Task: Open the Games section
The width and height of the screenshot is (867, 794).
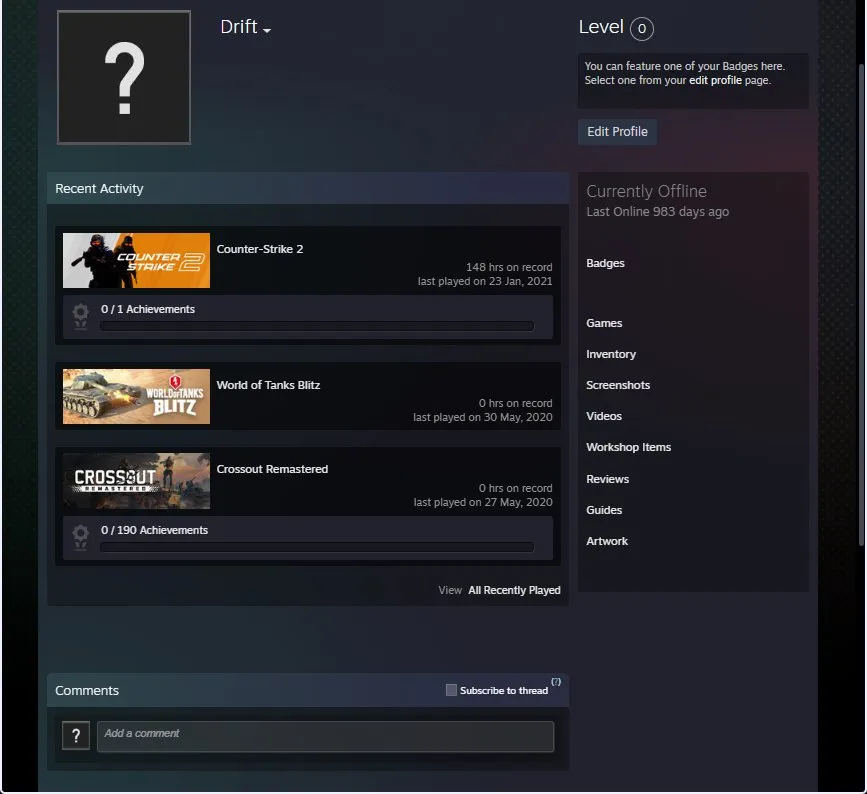Action: pyautogui.click(x=604, y=323)
